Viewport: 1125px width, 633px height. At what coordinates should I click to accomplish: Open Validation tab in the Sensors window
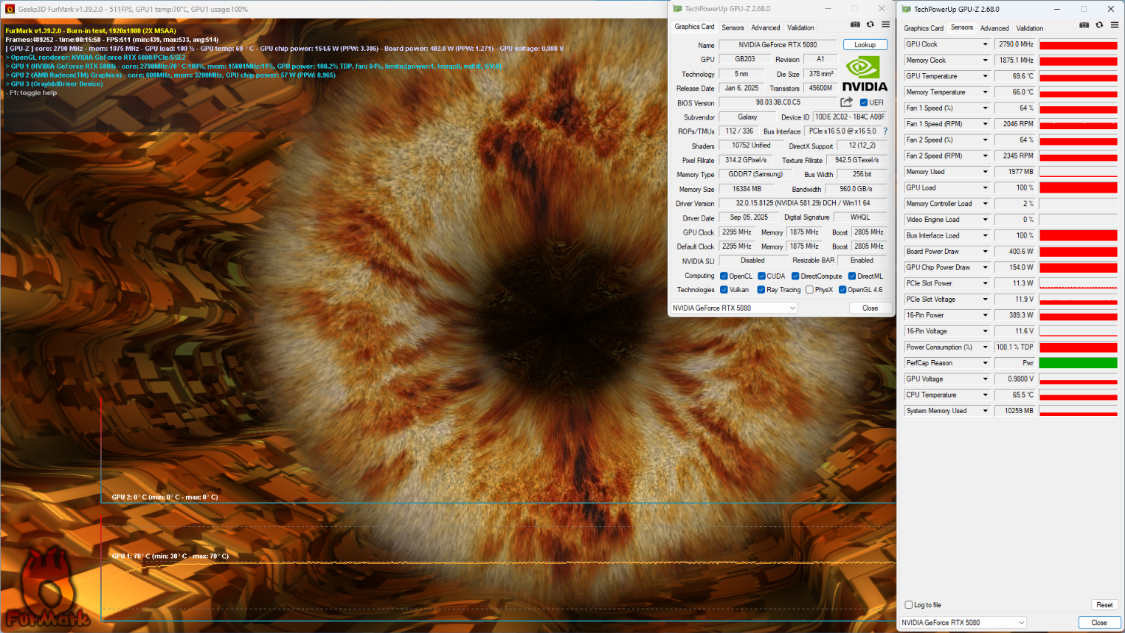click(x=1029, y=28)
